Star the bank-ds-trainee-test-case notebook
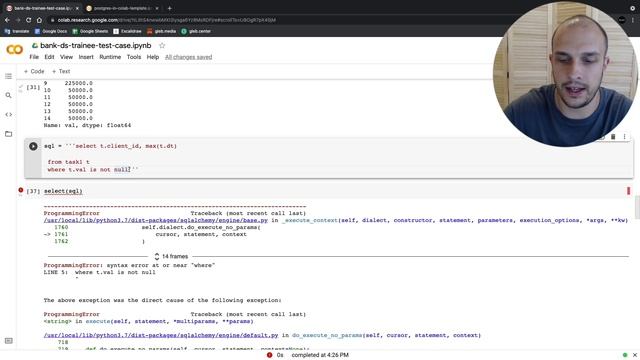Viewport: 640px width, 360px height. [162, 46]
